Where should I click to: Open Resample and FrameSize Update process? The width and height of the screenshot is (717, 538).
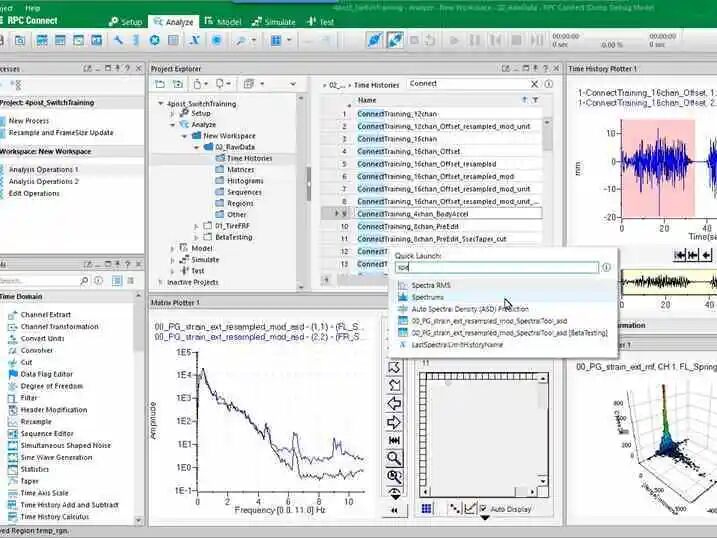point(61,133)
